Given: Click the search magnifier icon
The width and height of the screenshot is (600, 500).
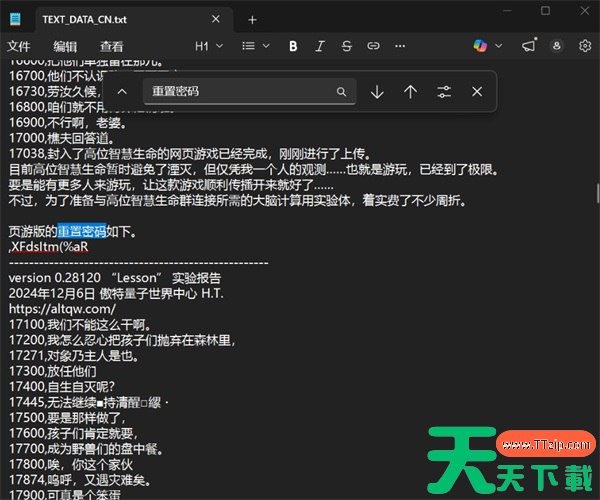Looking at the screenshot, I should [x=341, y=92].
